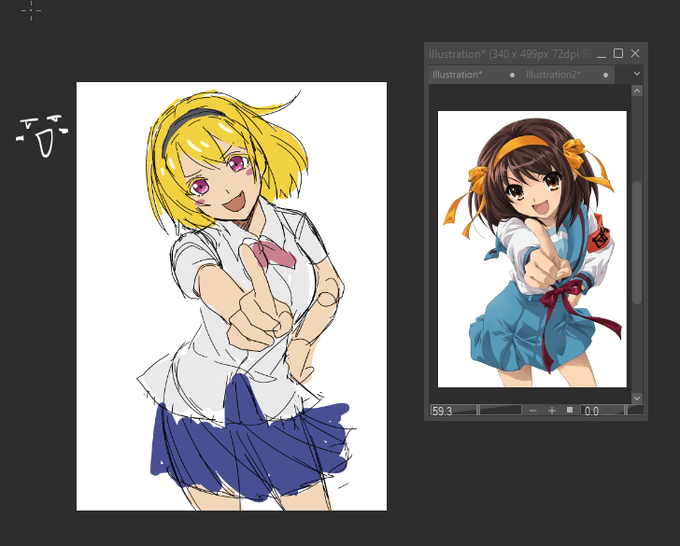This screenshot has width=680, height=546.
Task: Click the vertical scrollbar up arrow
Action: click(637, 91)
